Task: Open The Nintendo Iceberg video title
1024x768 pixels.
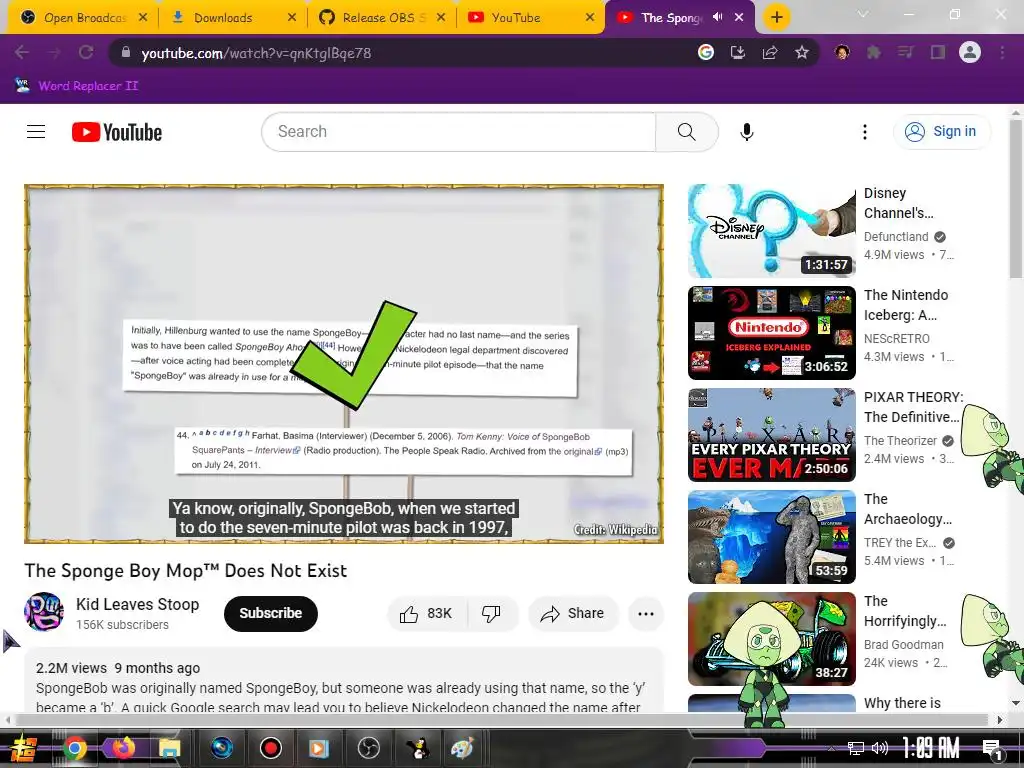Action: tap(906, 305)
